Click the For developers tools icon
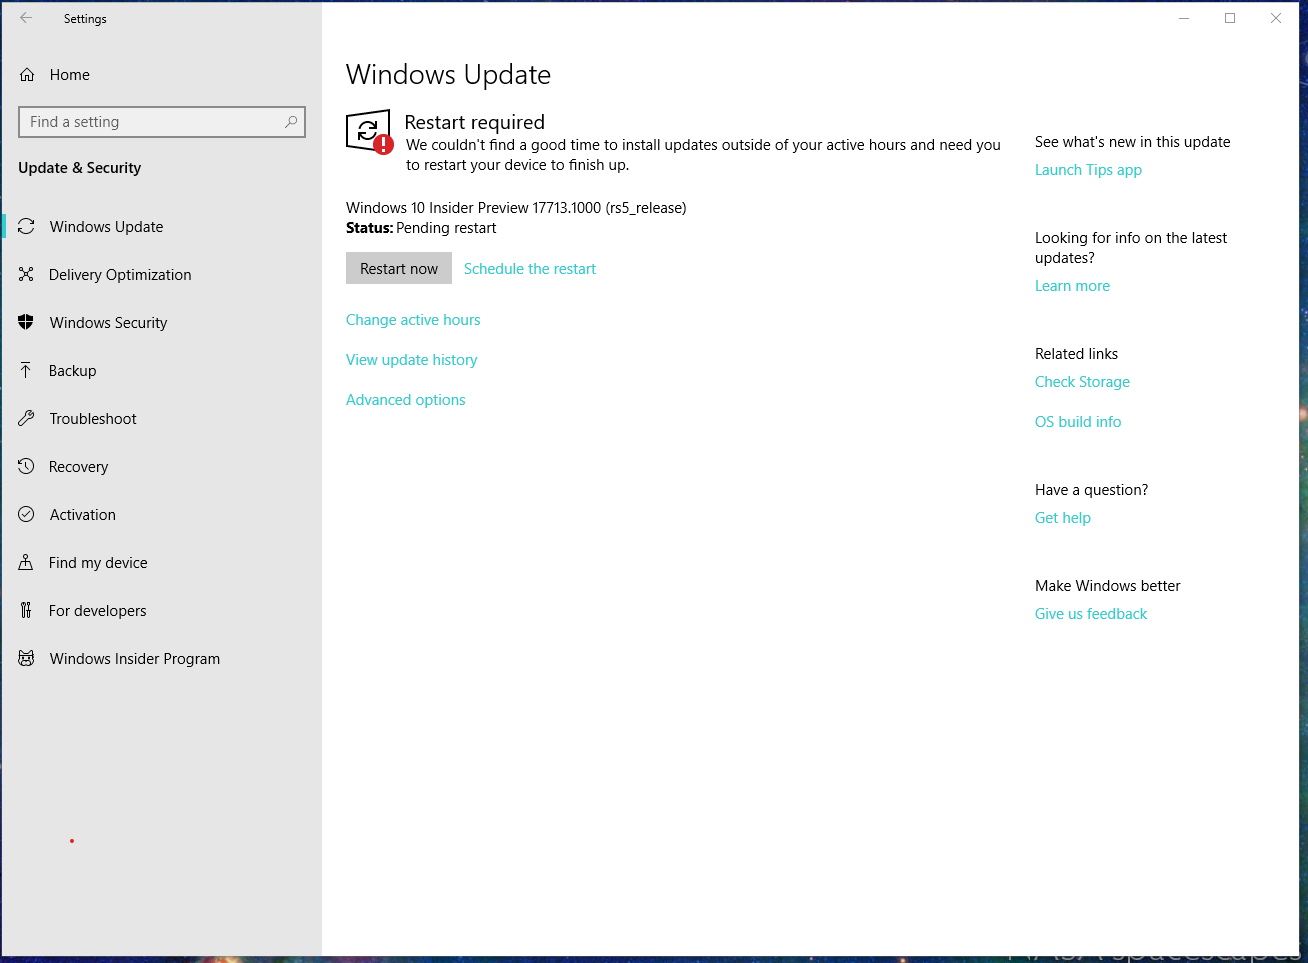The width and height of the screenshot is (1308, 963). (26, 610)
